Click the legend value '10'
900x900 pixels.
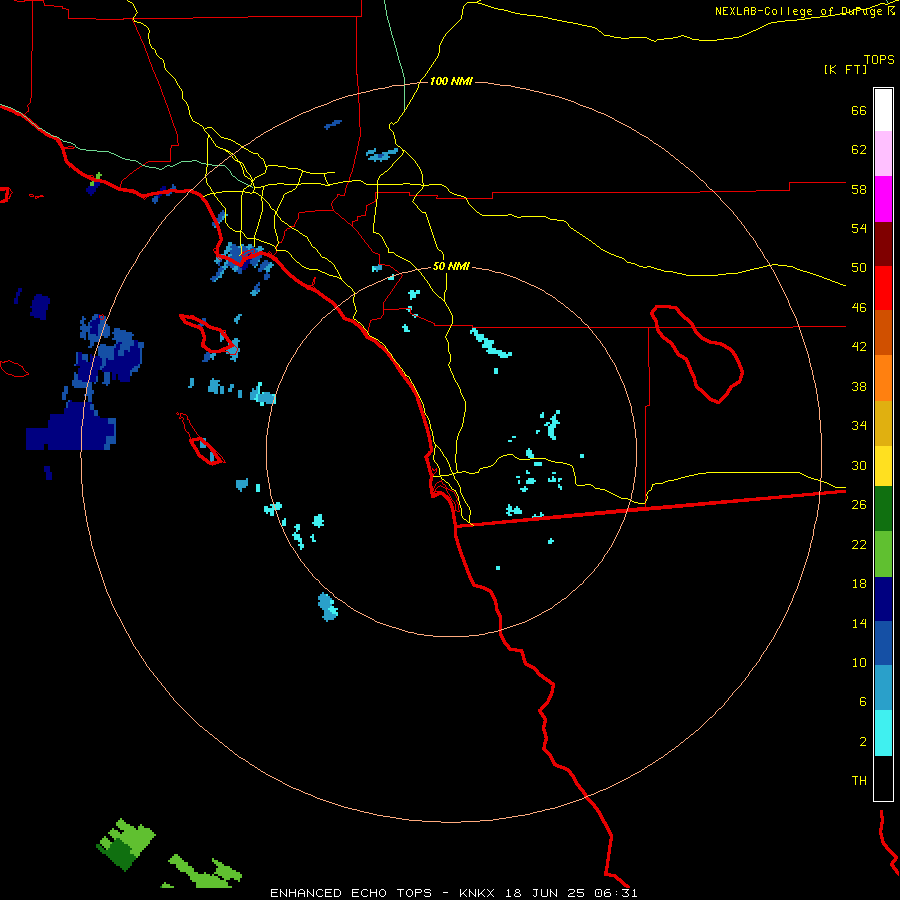(x=859, y=662)
